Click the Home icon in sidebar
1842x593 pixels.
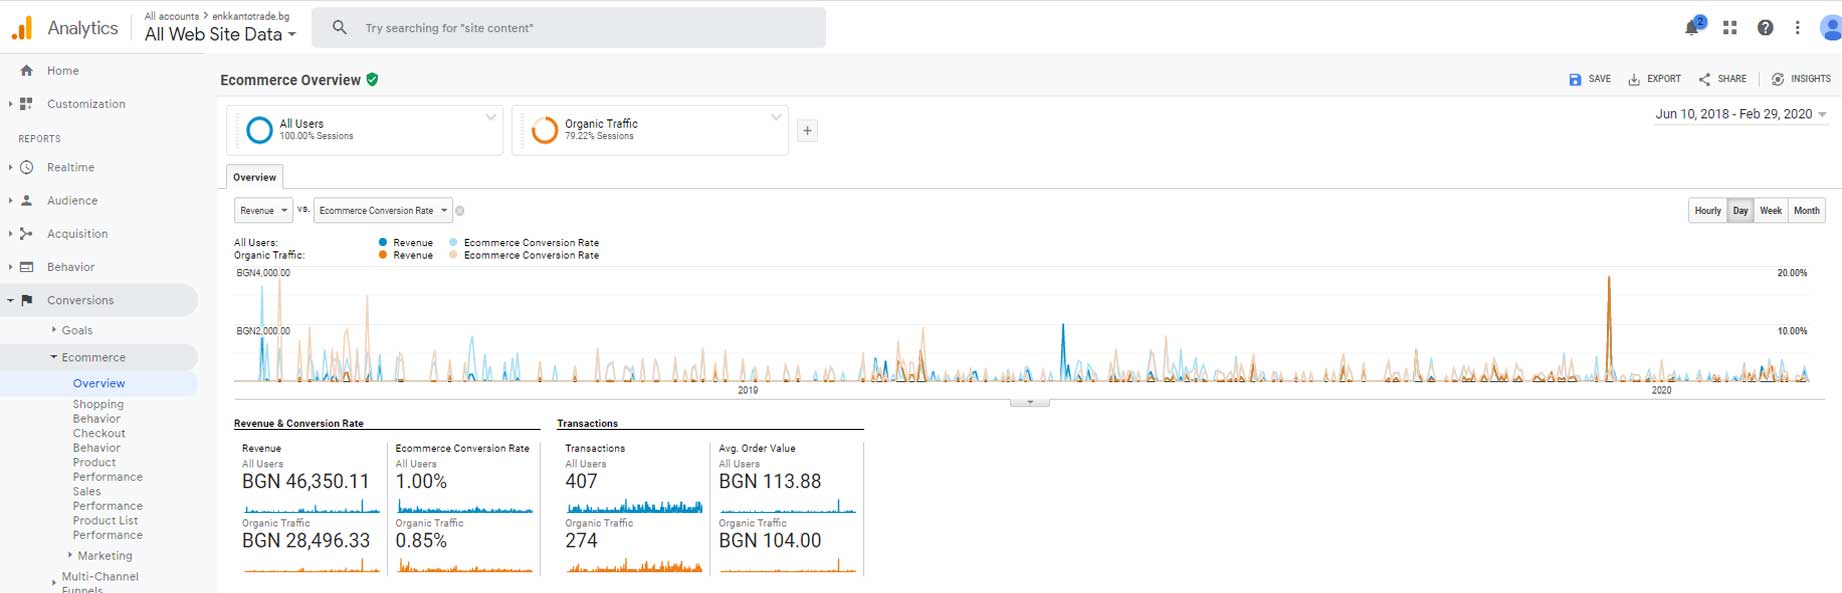(27, 71)
